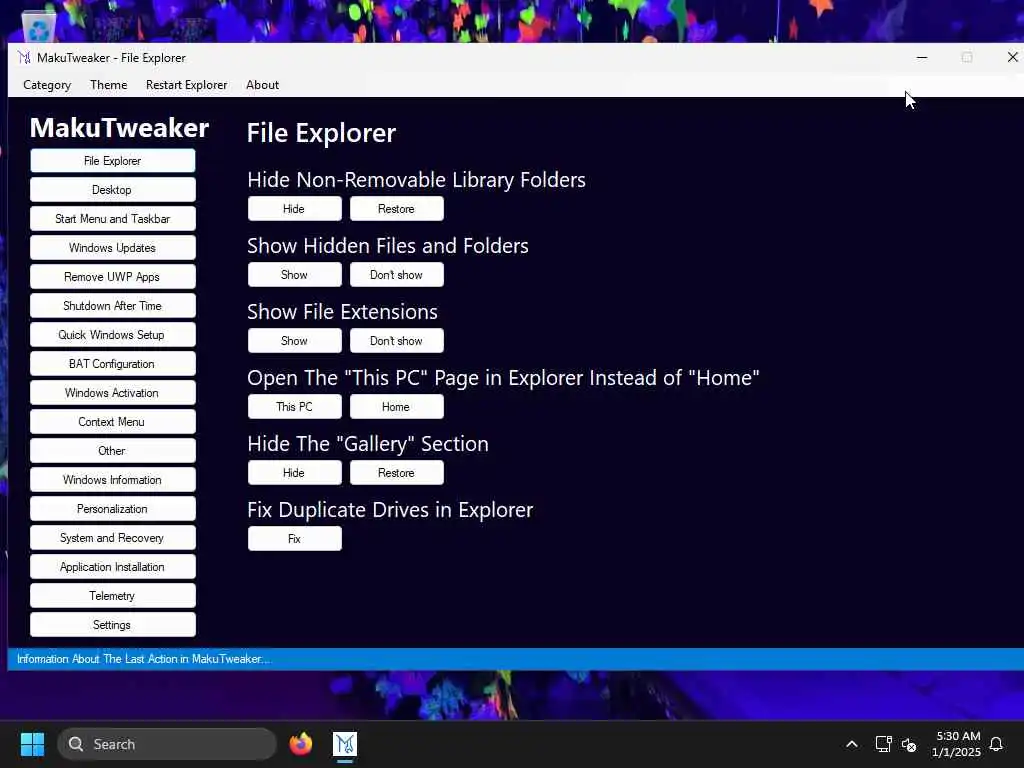Open Windows Information category
Viewport: 1024px width, 768px height.
(112, 480)
